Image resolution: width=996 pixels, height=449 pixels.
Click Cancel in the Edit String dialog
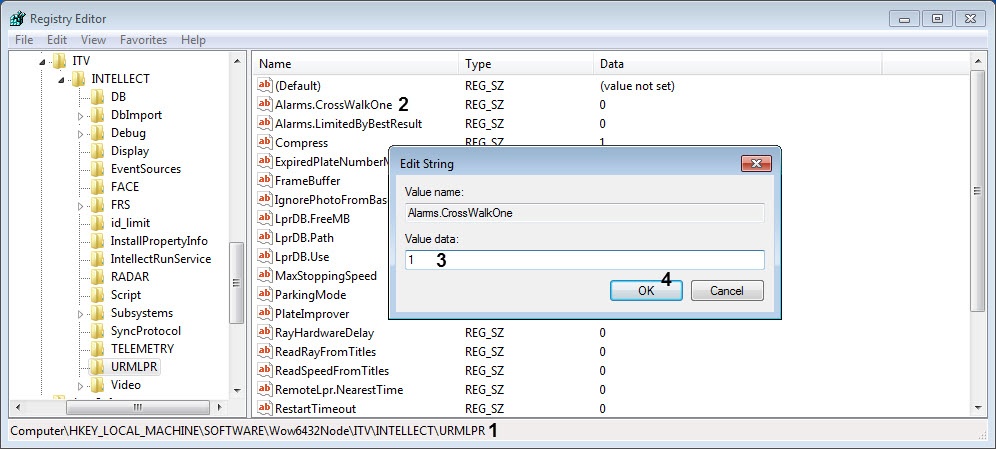click(726, 291)
